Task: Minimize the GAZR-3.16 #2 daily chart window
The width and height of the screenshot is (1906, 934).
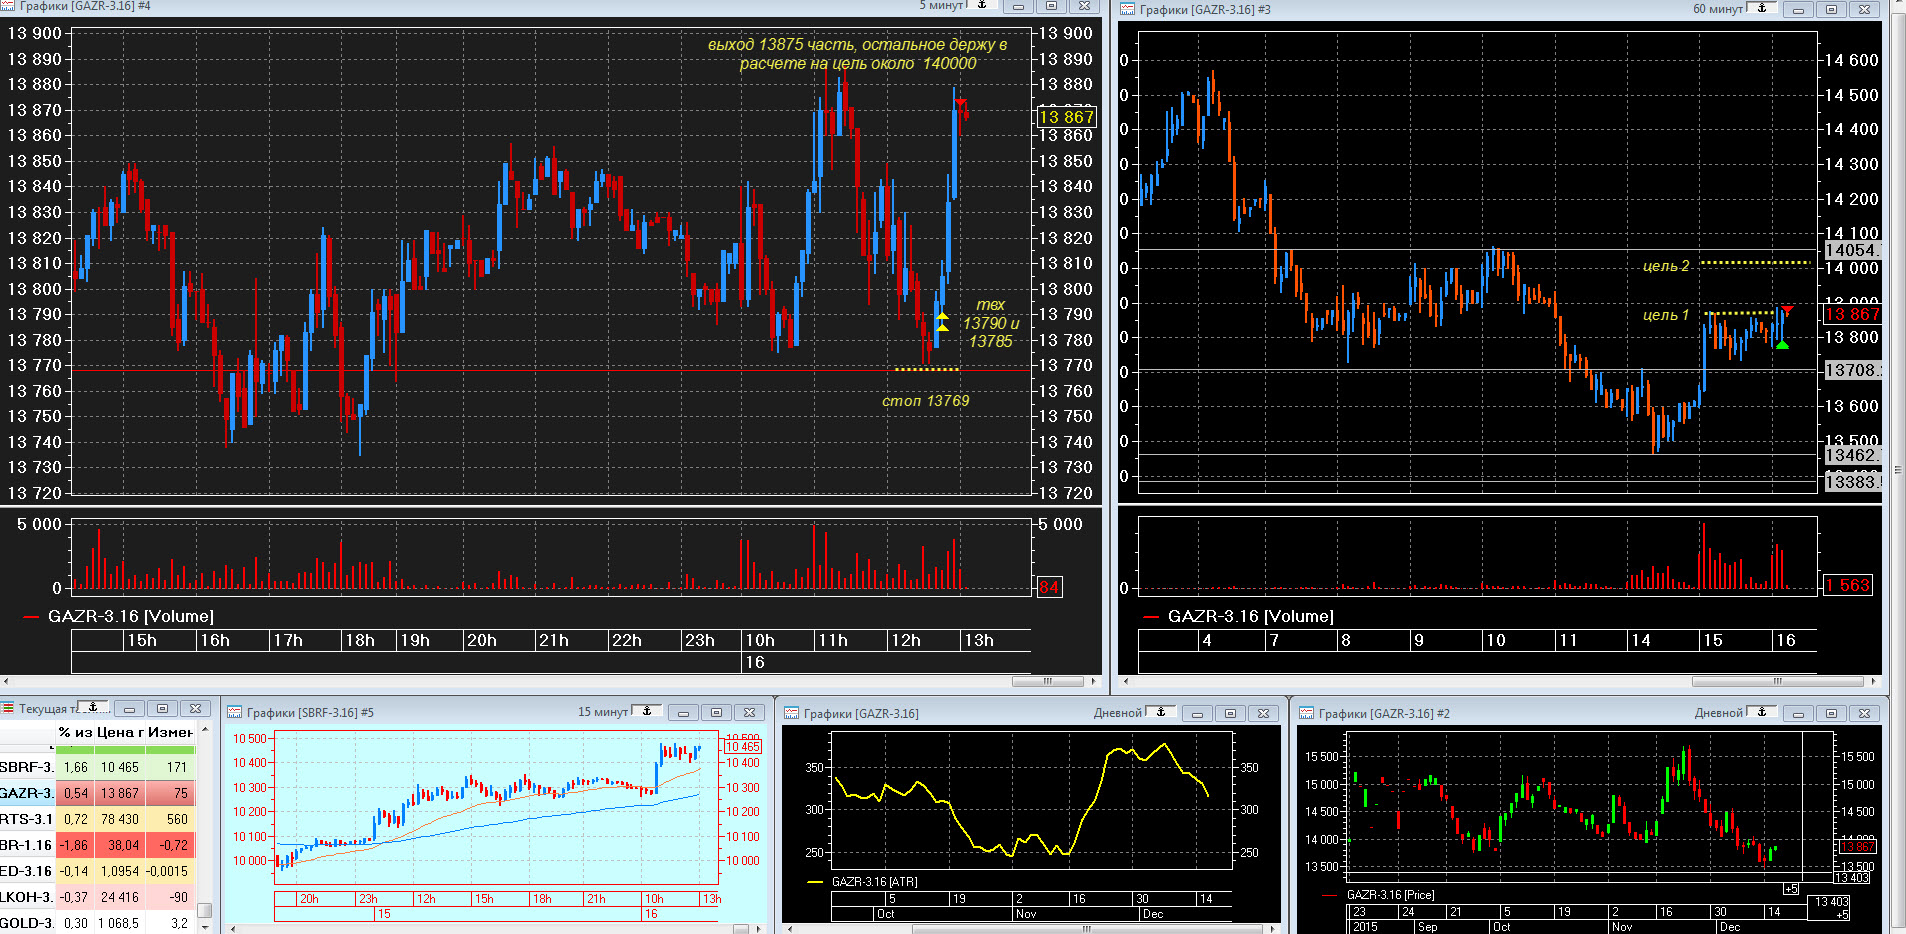Action: [1798, 714]
